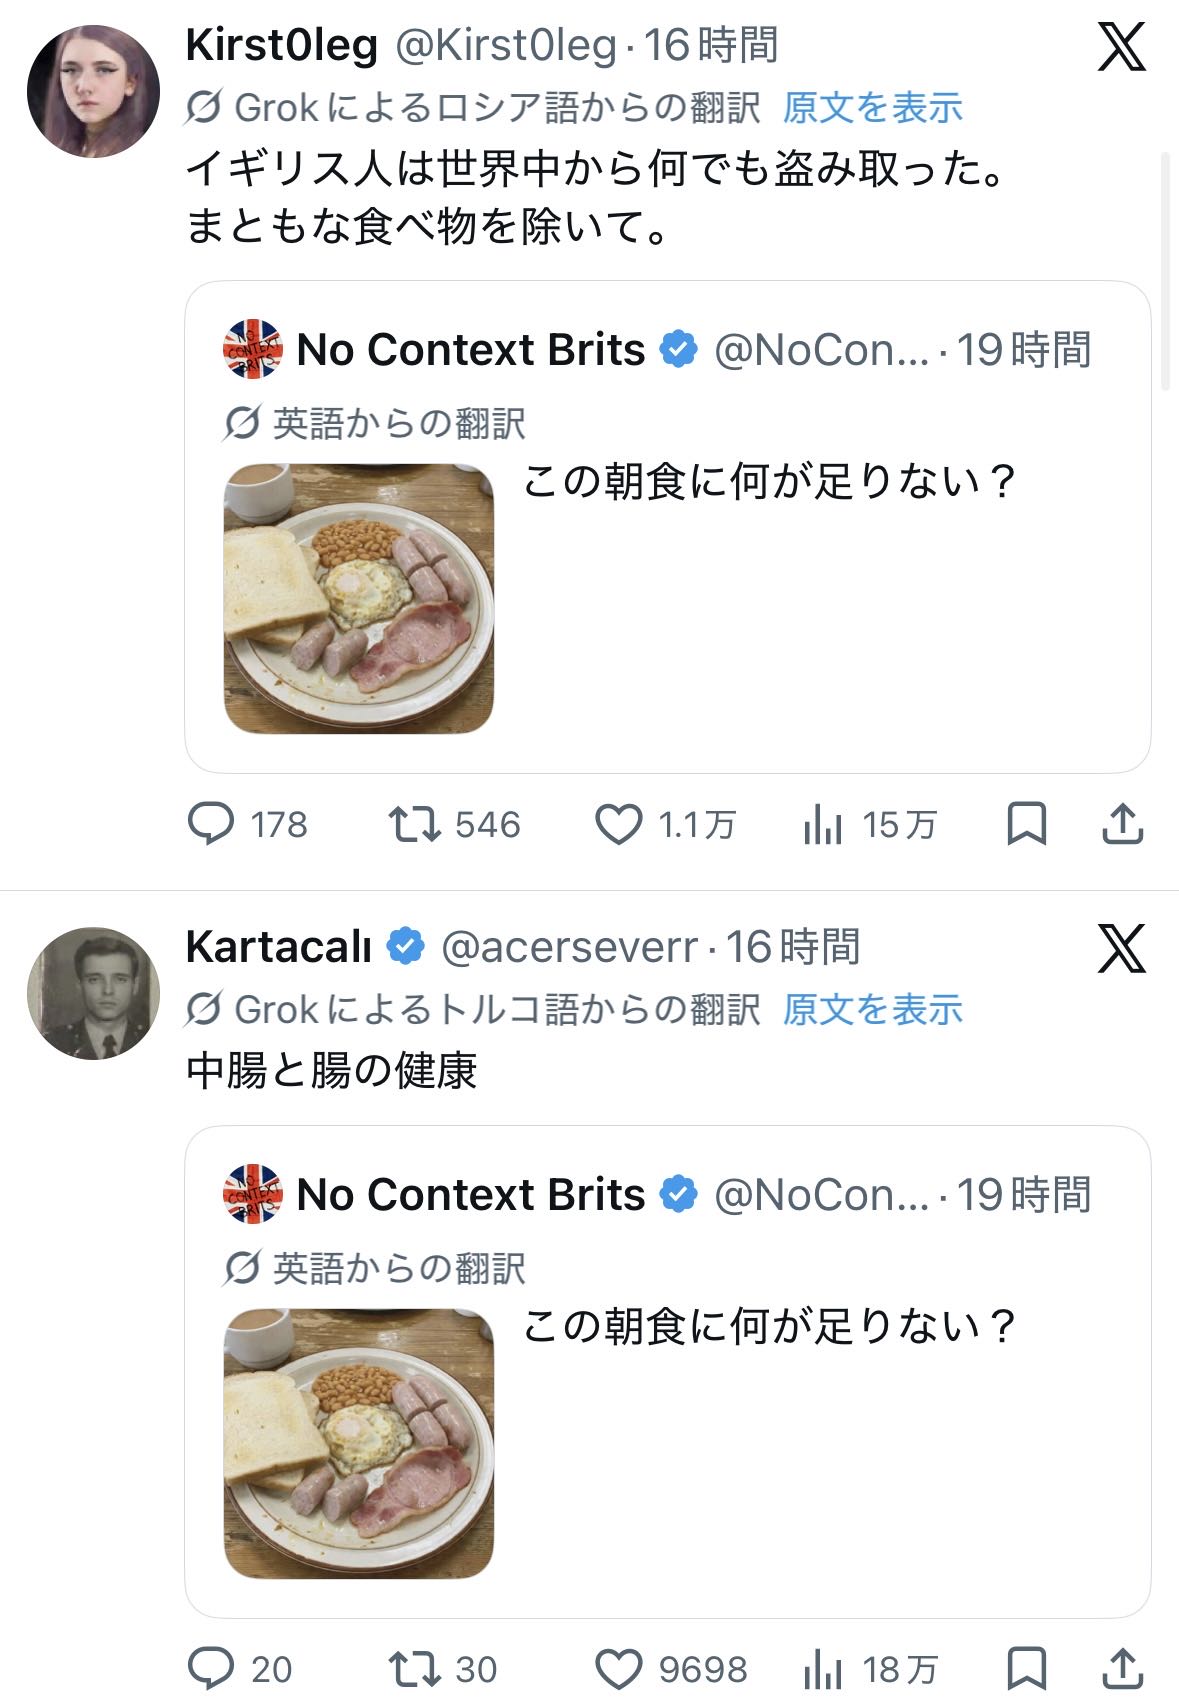Open Kartacalı profile avatar
This screenshot has width=1179, height=1705.
(93, 993)
